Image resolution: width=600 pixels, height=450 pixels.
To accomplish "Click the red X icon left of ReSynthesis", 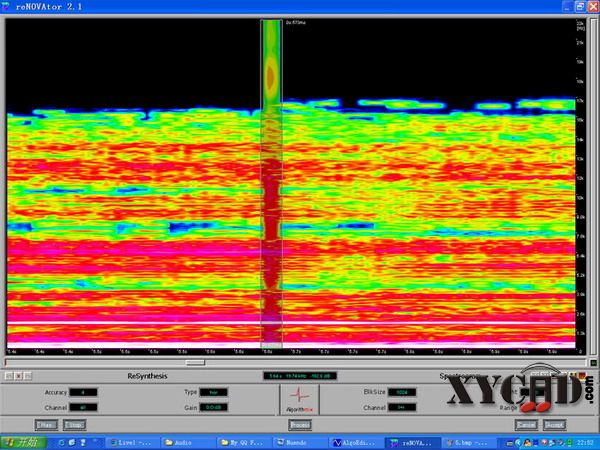I will [18, 376].
